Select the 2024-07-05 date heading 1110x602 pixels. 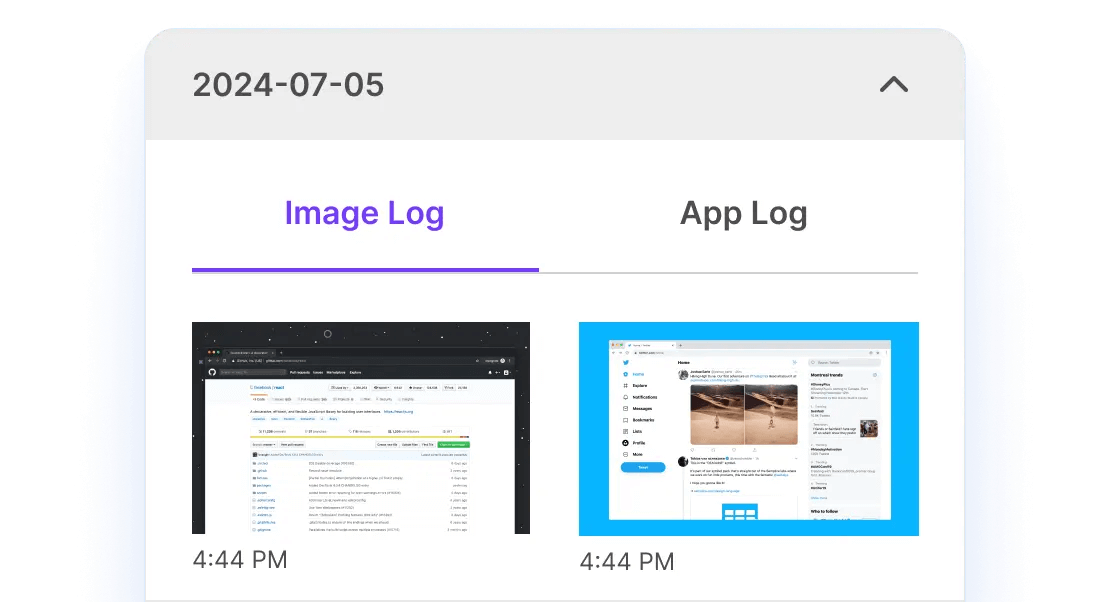pyautogui.click(x=288, y=85)
